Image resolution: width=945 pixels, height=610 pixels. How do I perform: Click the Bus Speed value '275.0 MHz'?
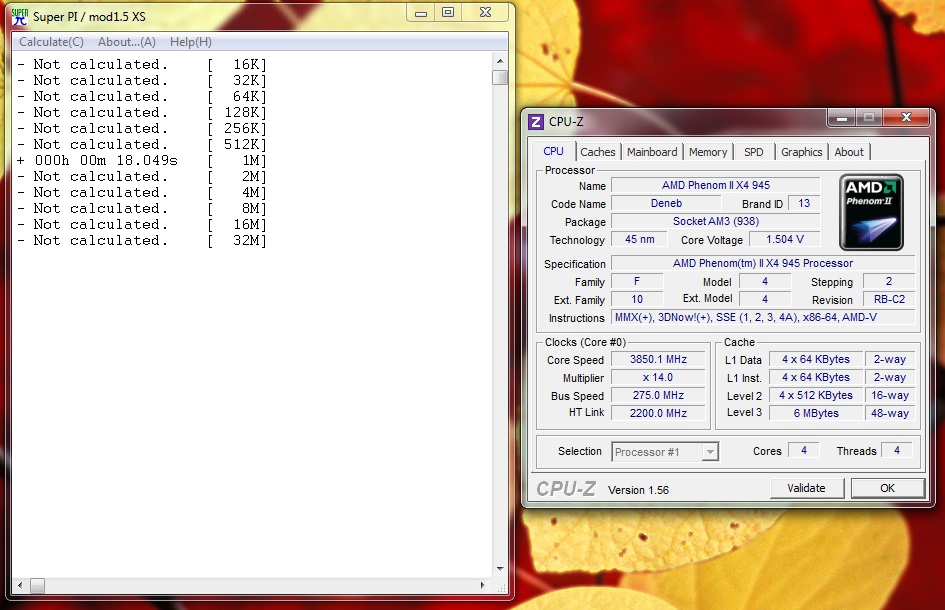[x=658, y=395]
